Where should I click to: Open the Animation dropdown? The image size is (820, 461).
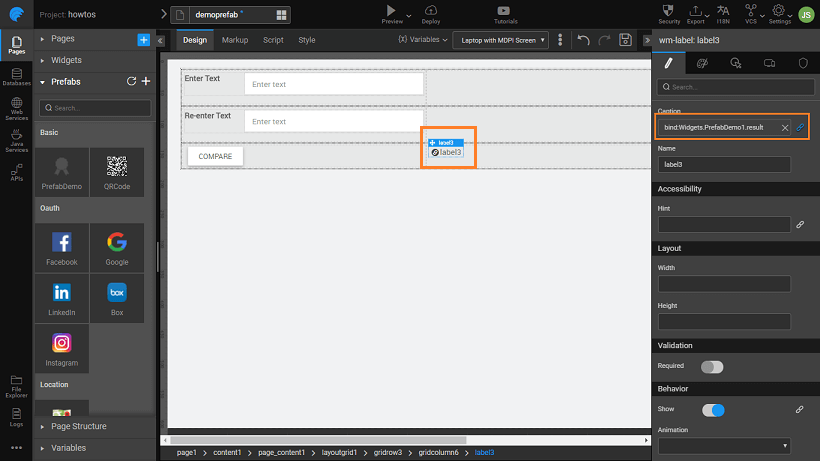(724, 445)
